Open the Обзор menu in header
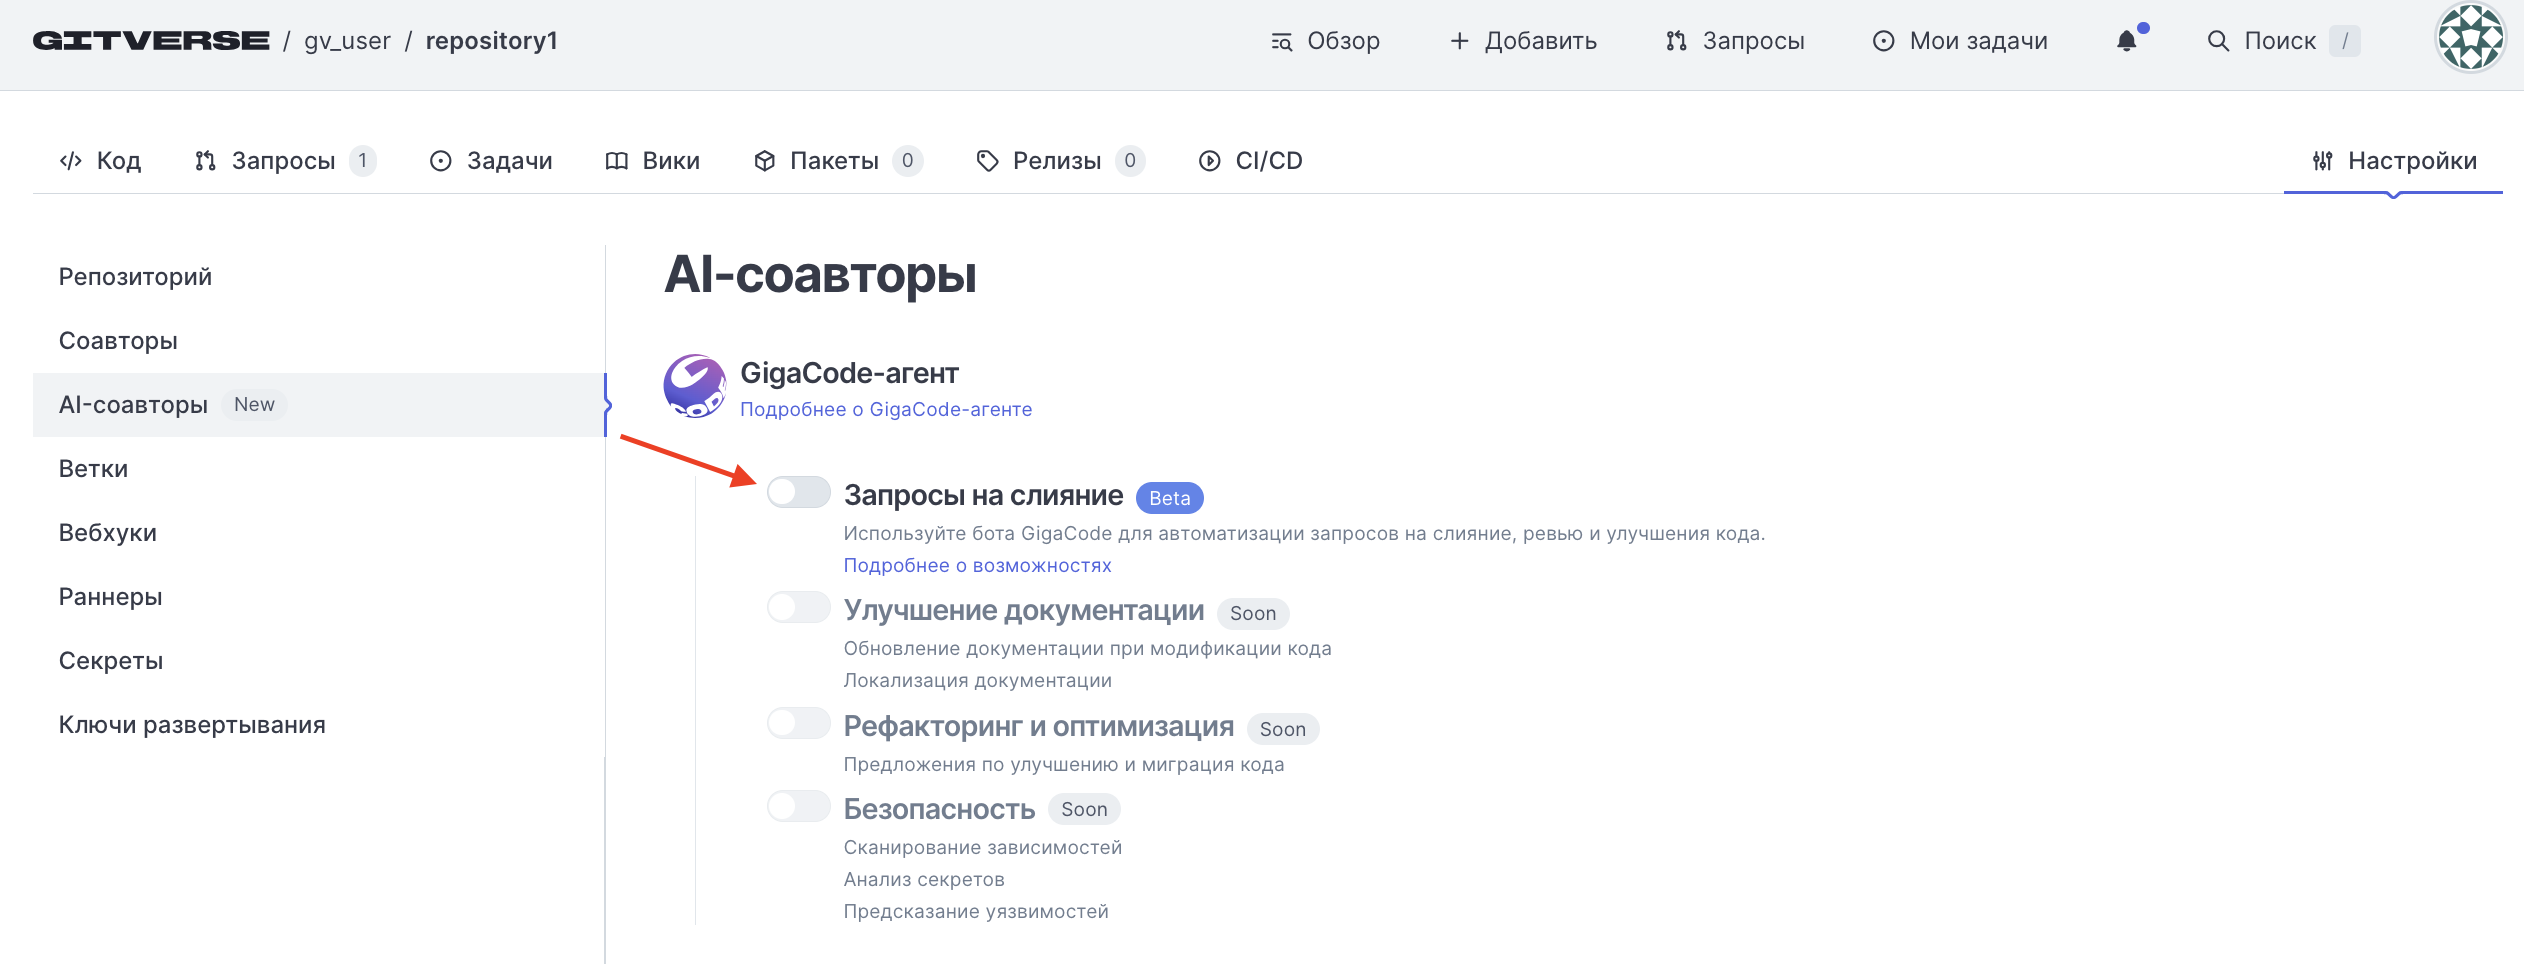This screenshot has width=2524, height=964. 1325,41
